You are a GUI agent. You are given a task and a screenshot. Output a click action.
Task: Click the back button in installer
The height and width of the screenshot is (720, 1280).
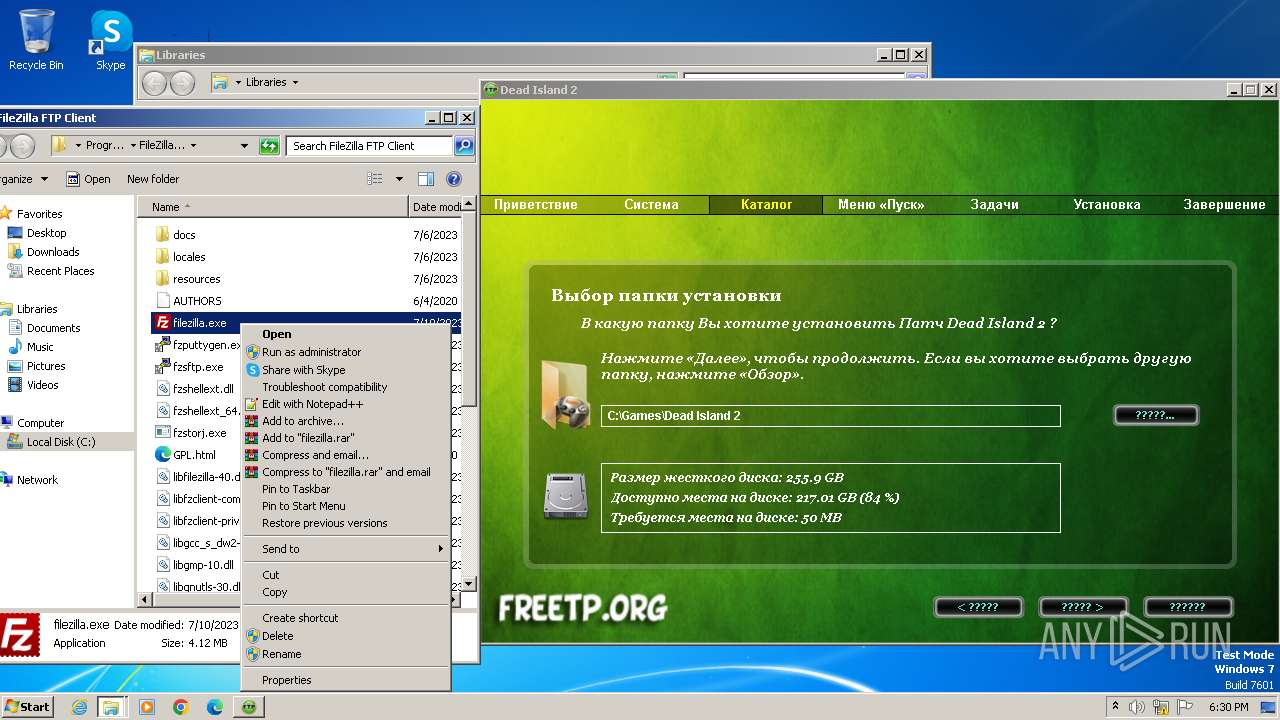978,607
